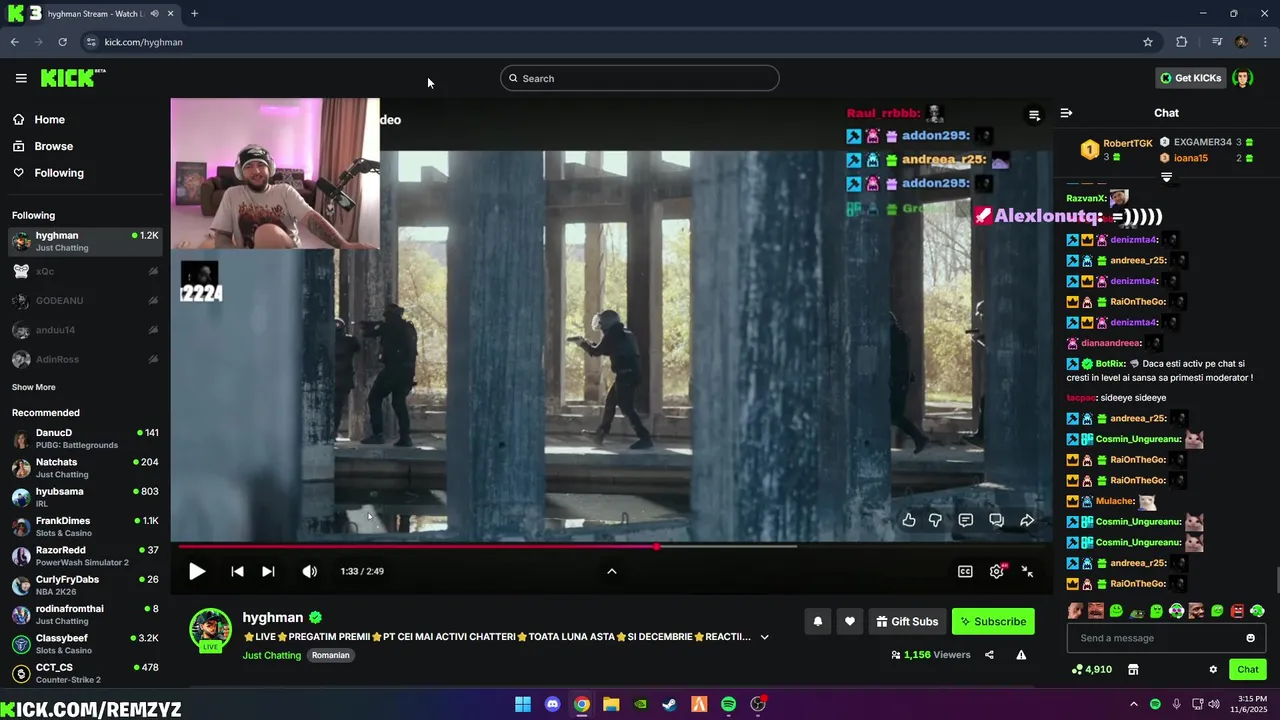
Task: Open hyghman channel avatar
Action: (x=210, y=629)
